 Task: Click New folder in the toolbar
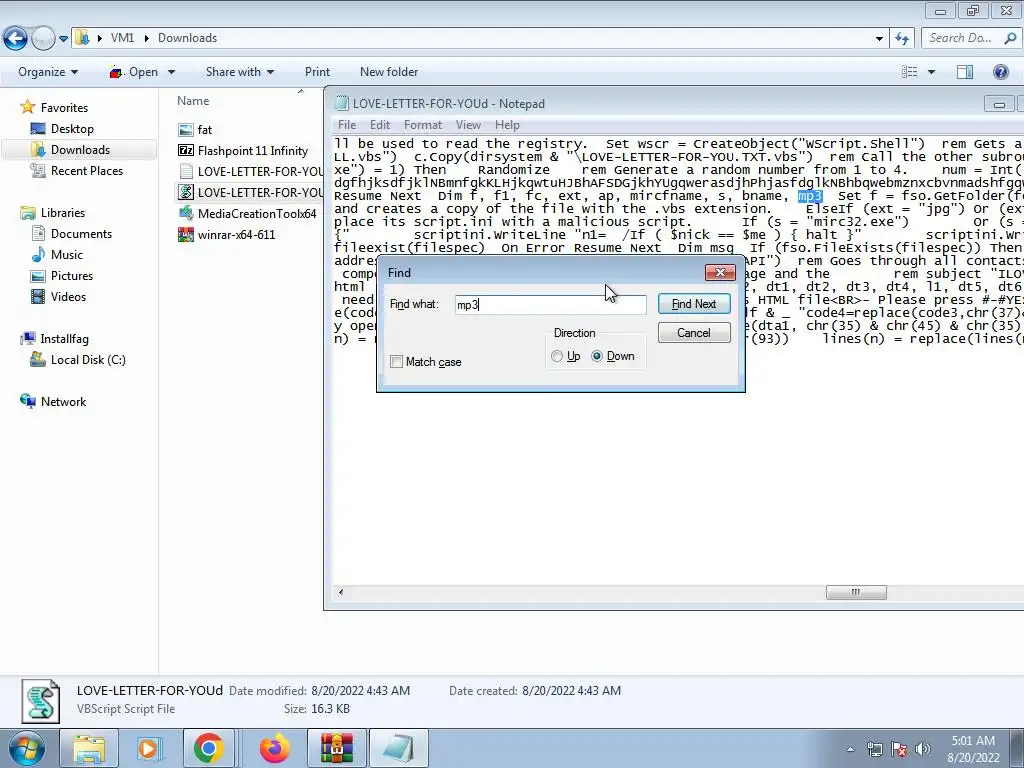389,72
